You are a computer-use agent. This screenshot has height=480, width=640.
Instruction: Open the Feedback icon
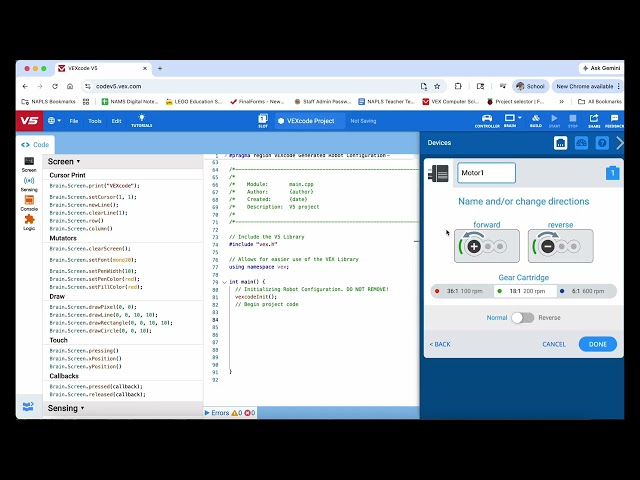click(614, 120)
